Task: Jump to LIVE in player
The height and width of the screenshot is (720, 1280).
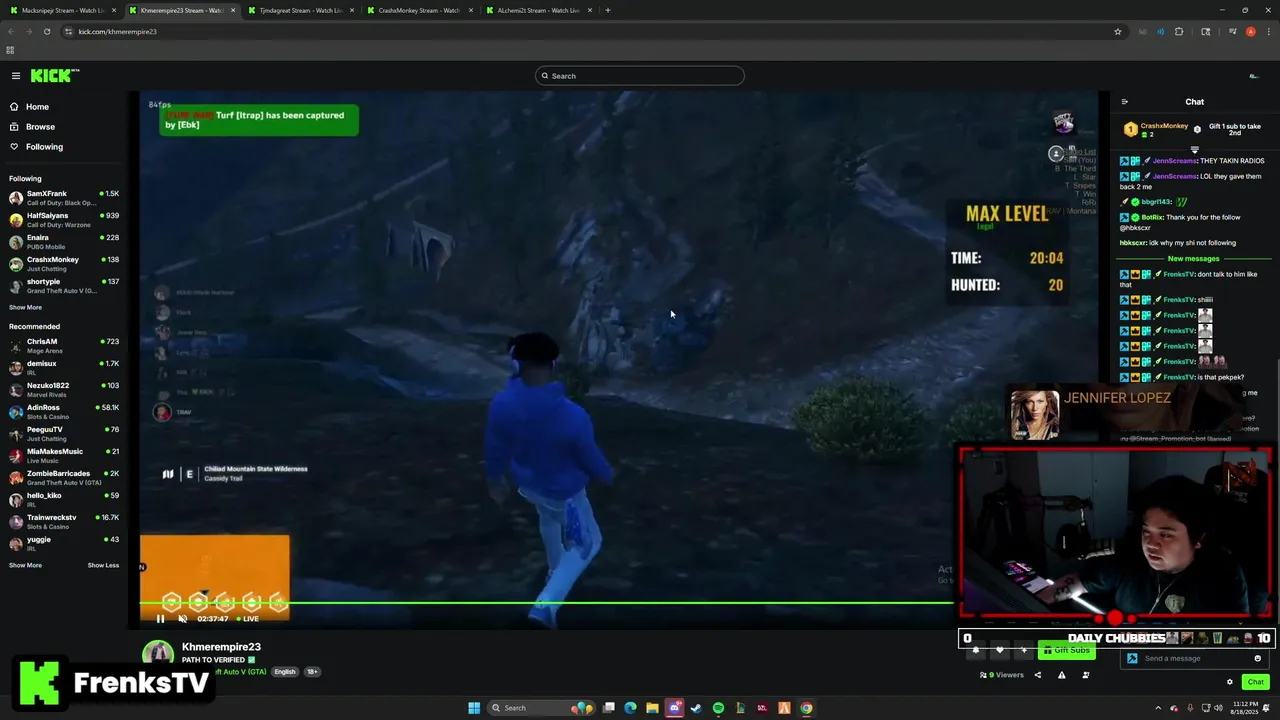Action: [x=248, y=619]
